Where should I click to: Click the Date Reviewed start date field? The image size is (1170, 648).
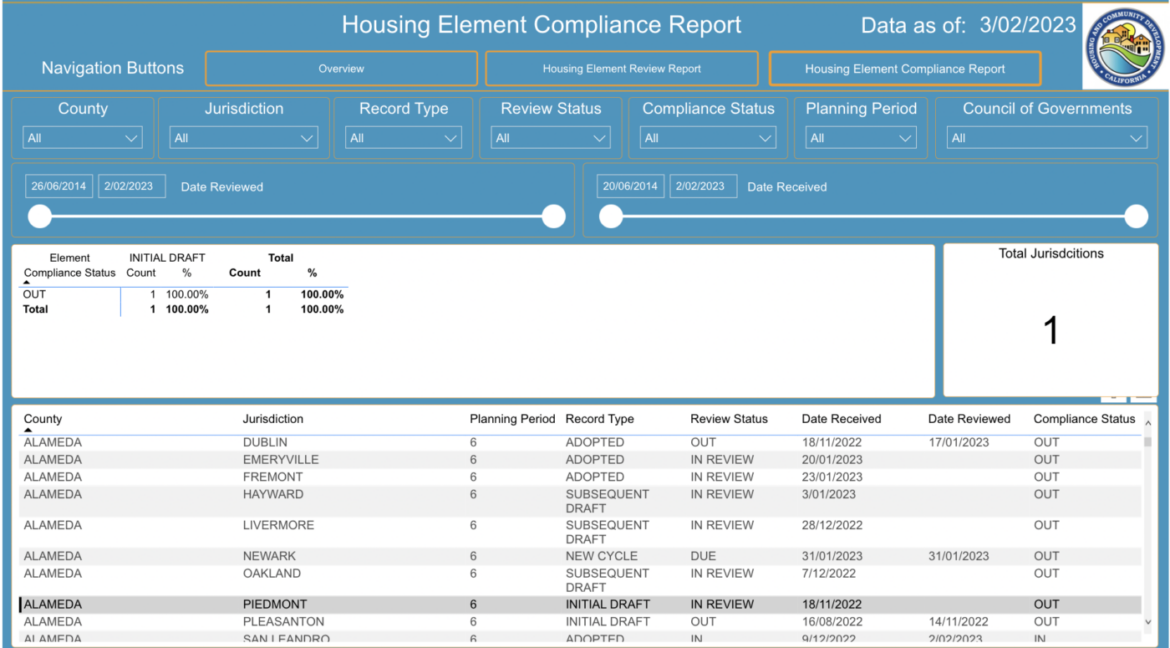[x=59, y=186]
